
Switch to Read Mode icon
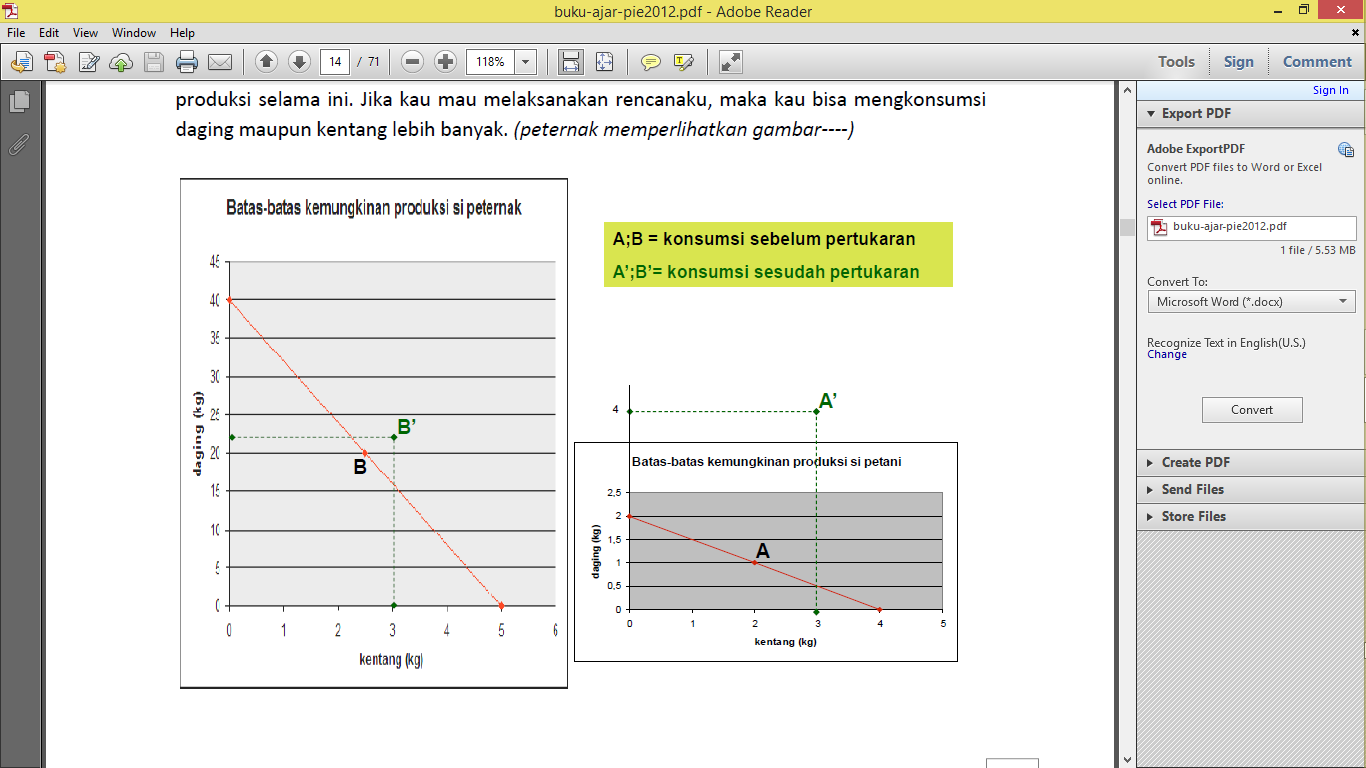pyautogui.click(x=731, y=62)
